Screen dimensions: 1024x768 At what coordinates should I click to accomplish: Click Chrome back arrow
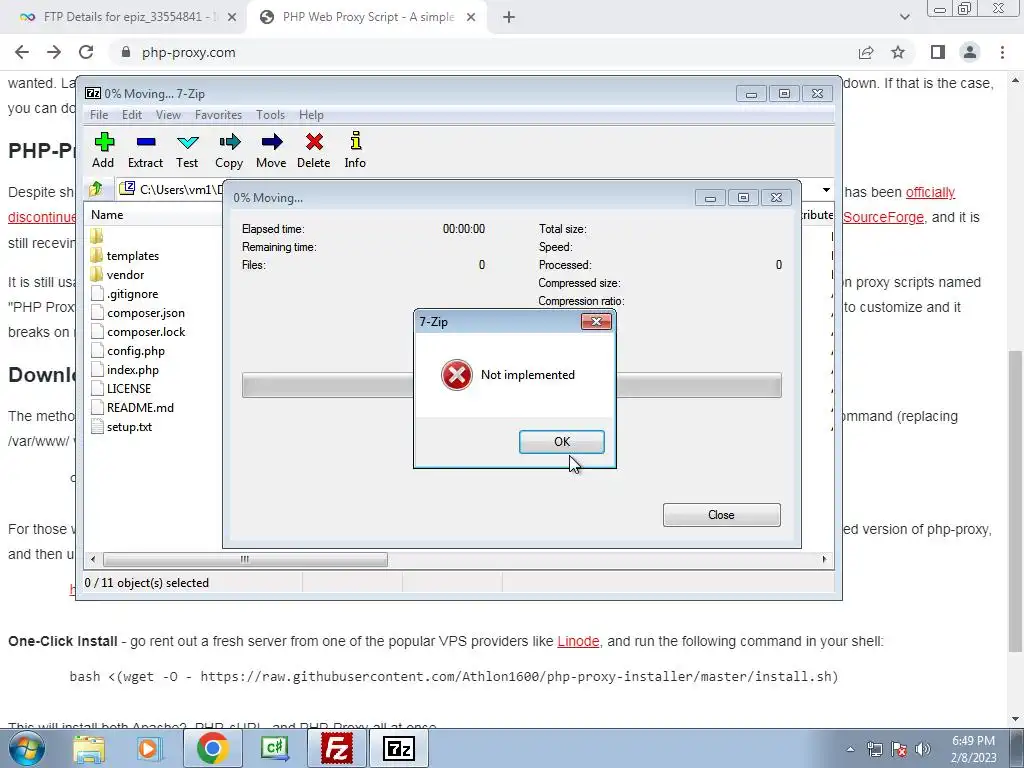click(x=22, y=52)
